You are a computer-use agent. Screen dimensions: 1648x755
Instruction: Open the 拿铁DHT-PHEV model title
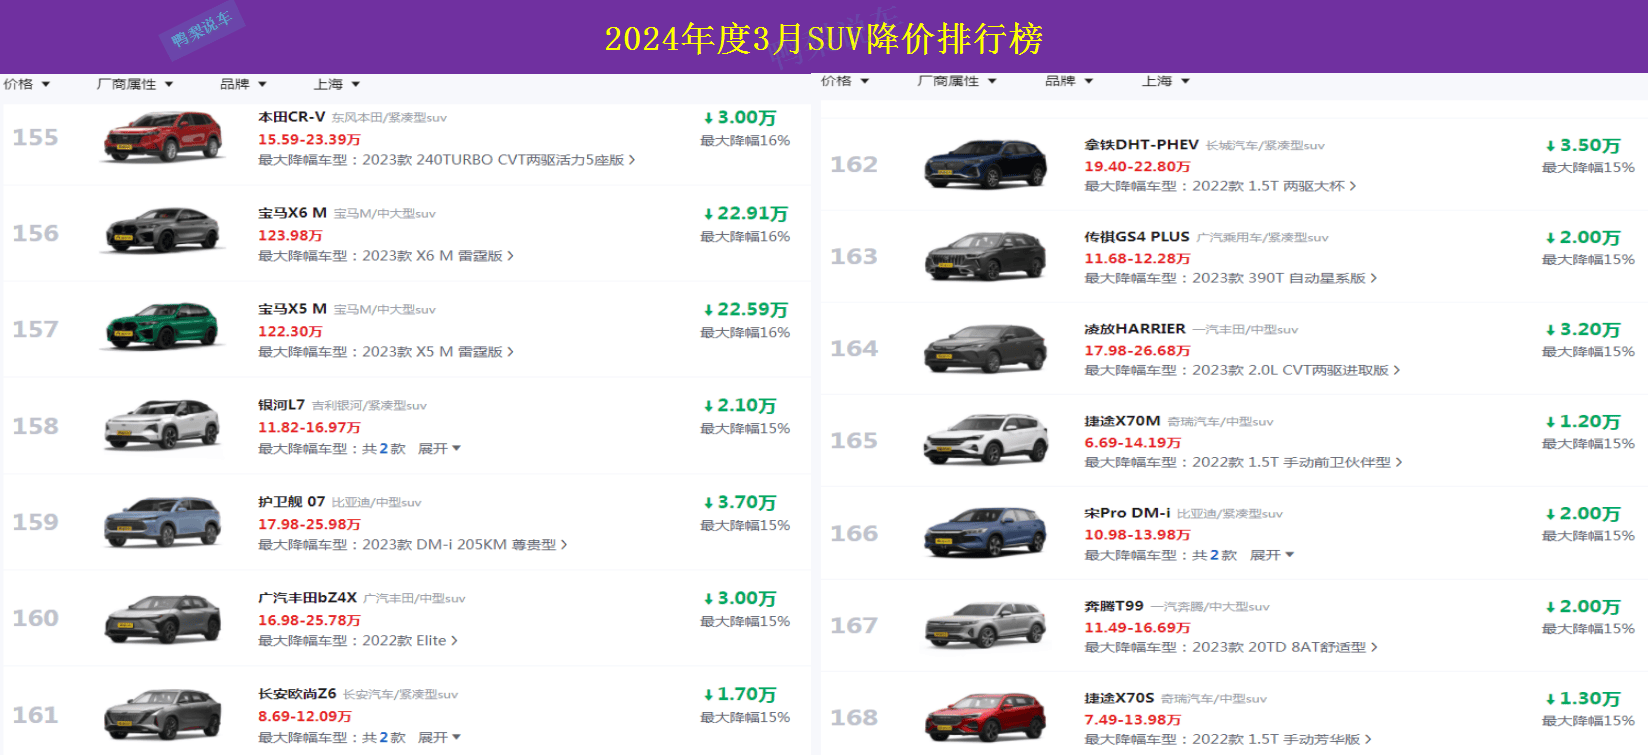tap(1141, 145)
